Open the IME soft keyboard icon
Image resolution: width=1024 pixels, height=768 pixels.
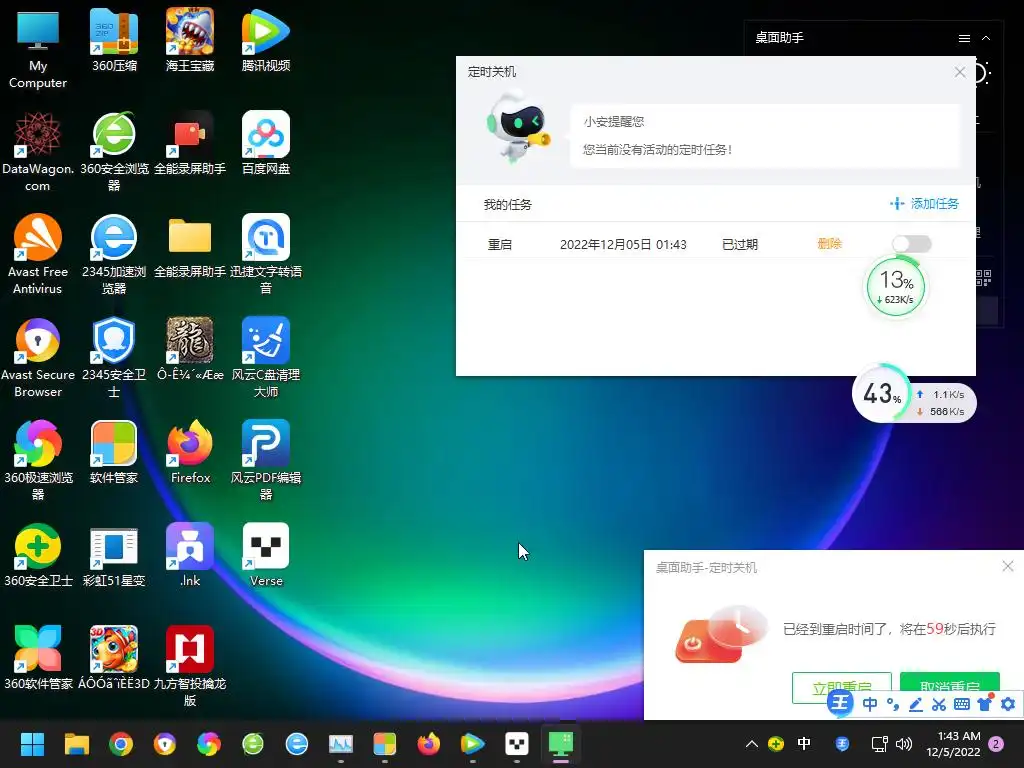point(961,704)
